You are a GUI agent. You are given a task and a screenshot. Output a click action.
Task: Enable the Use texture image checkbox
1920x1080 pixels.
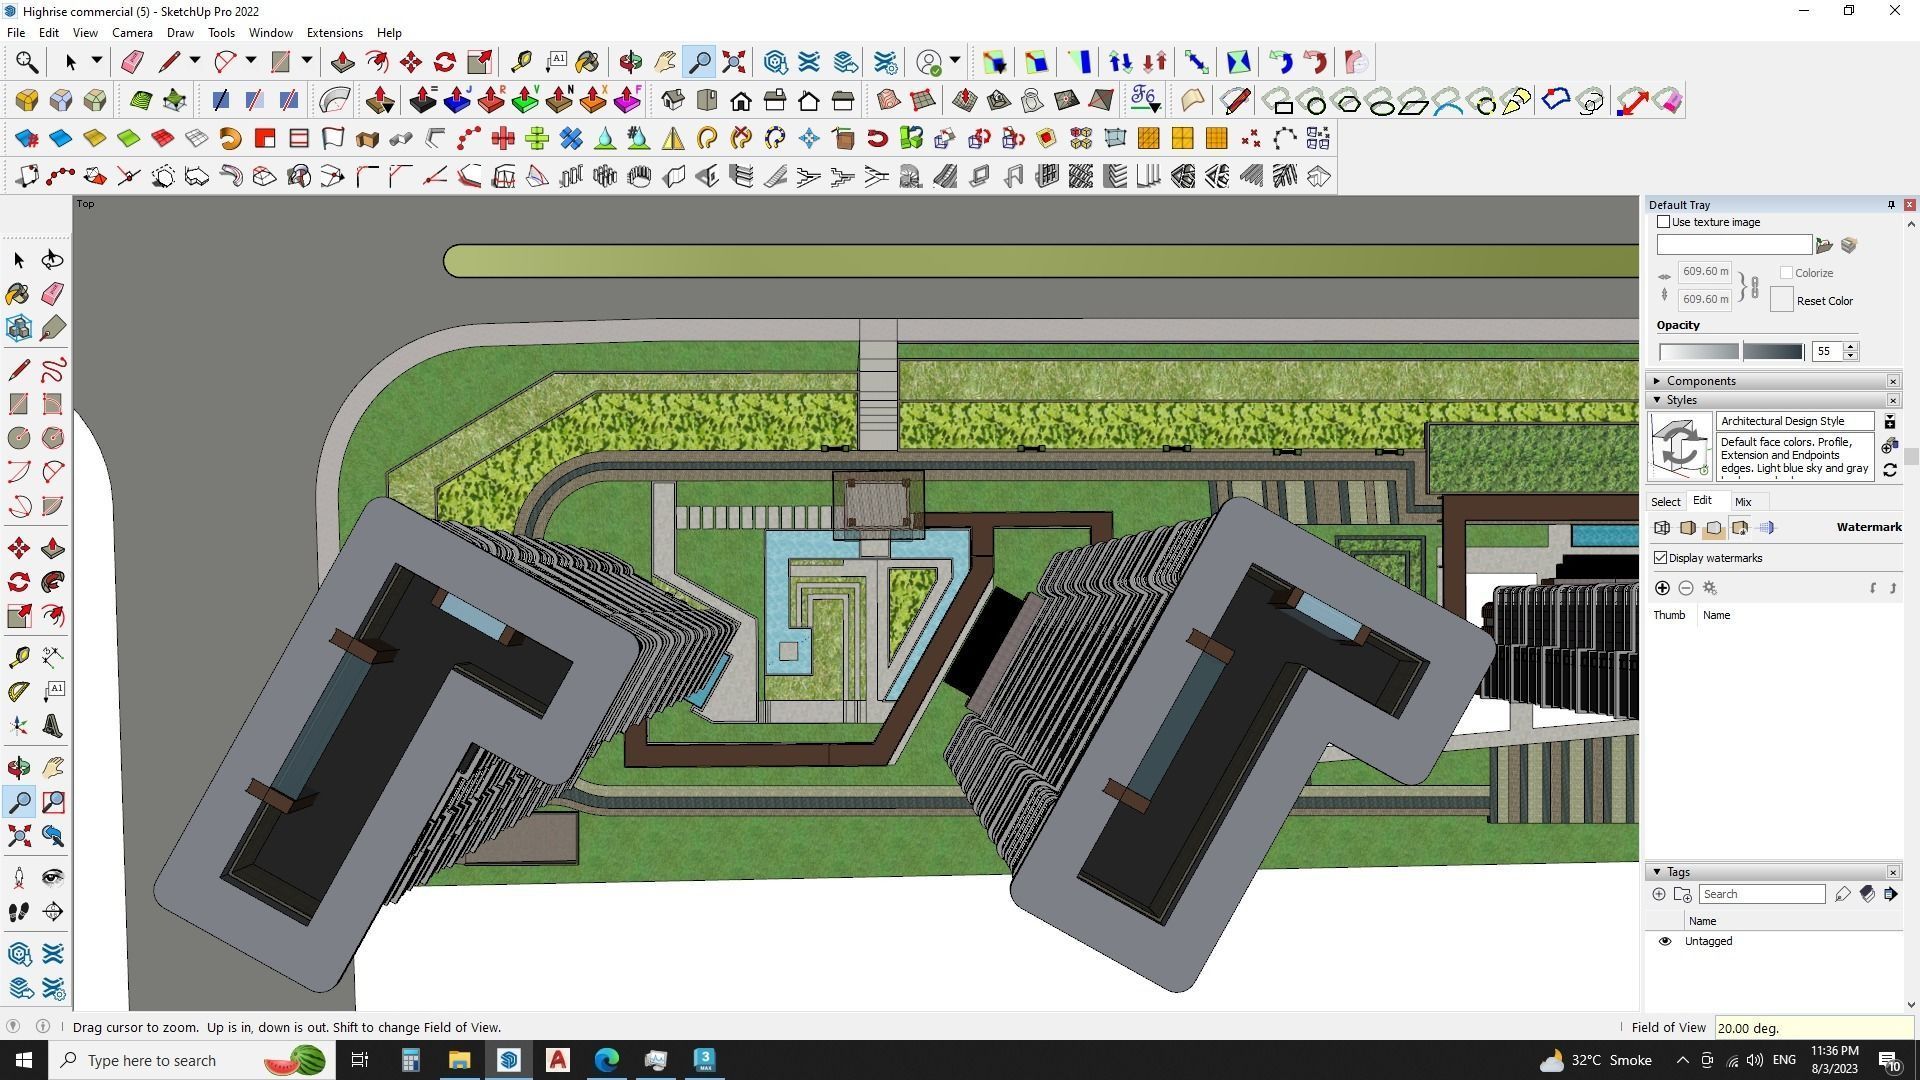(1664, 222)
